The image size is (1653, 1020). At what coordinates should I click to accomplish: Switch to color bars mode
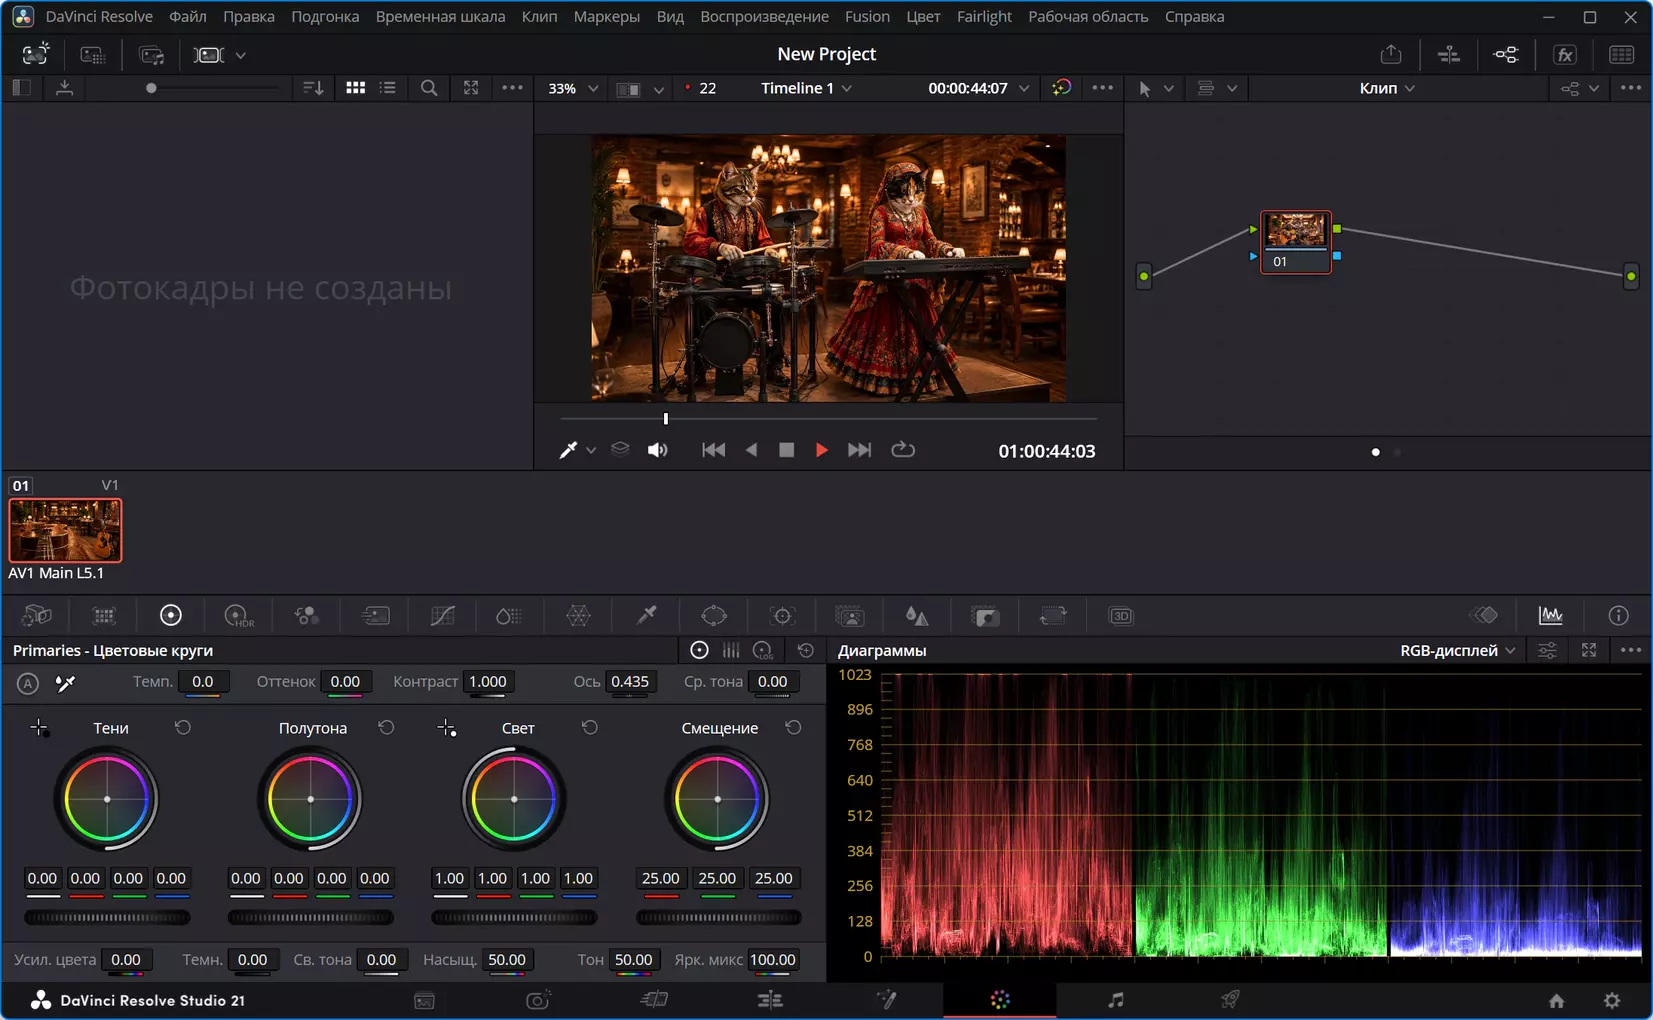pos(731,650)
